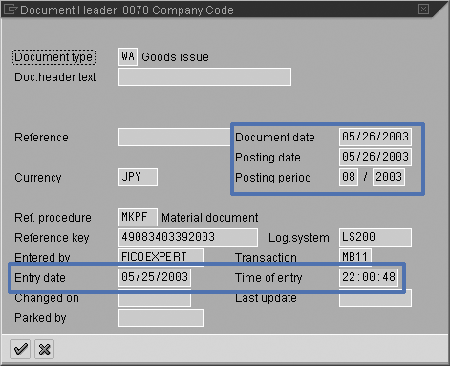Select the Currency JPY field

138,177
